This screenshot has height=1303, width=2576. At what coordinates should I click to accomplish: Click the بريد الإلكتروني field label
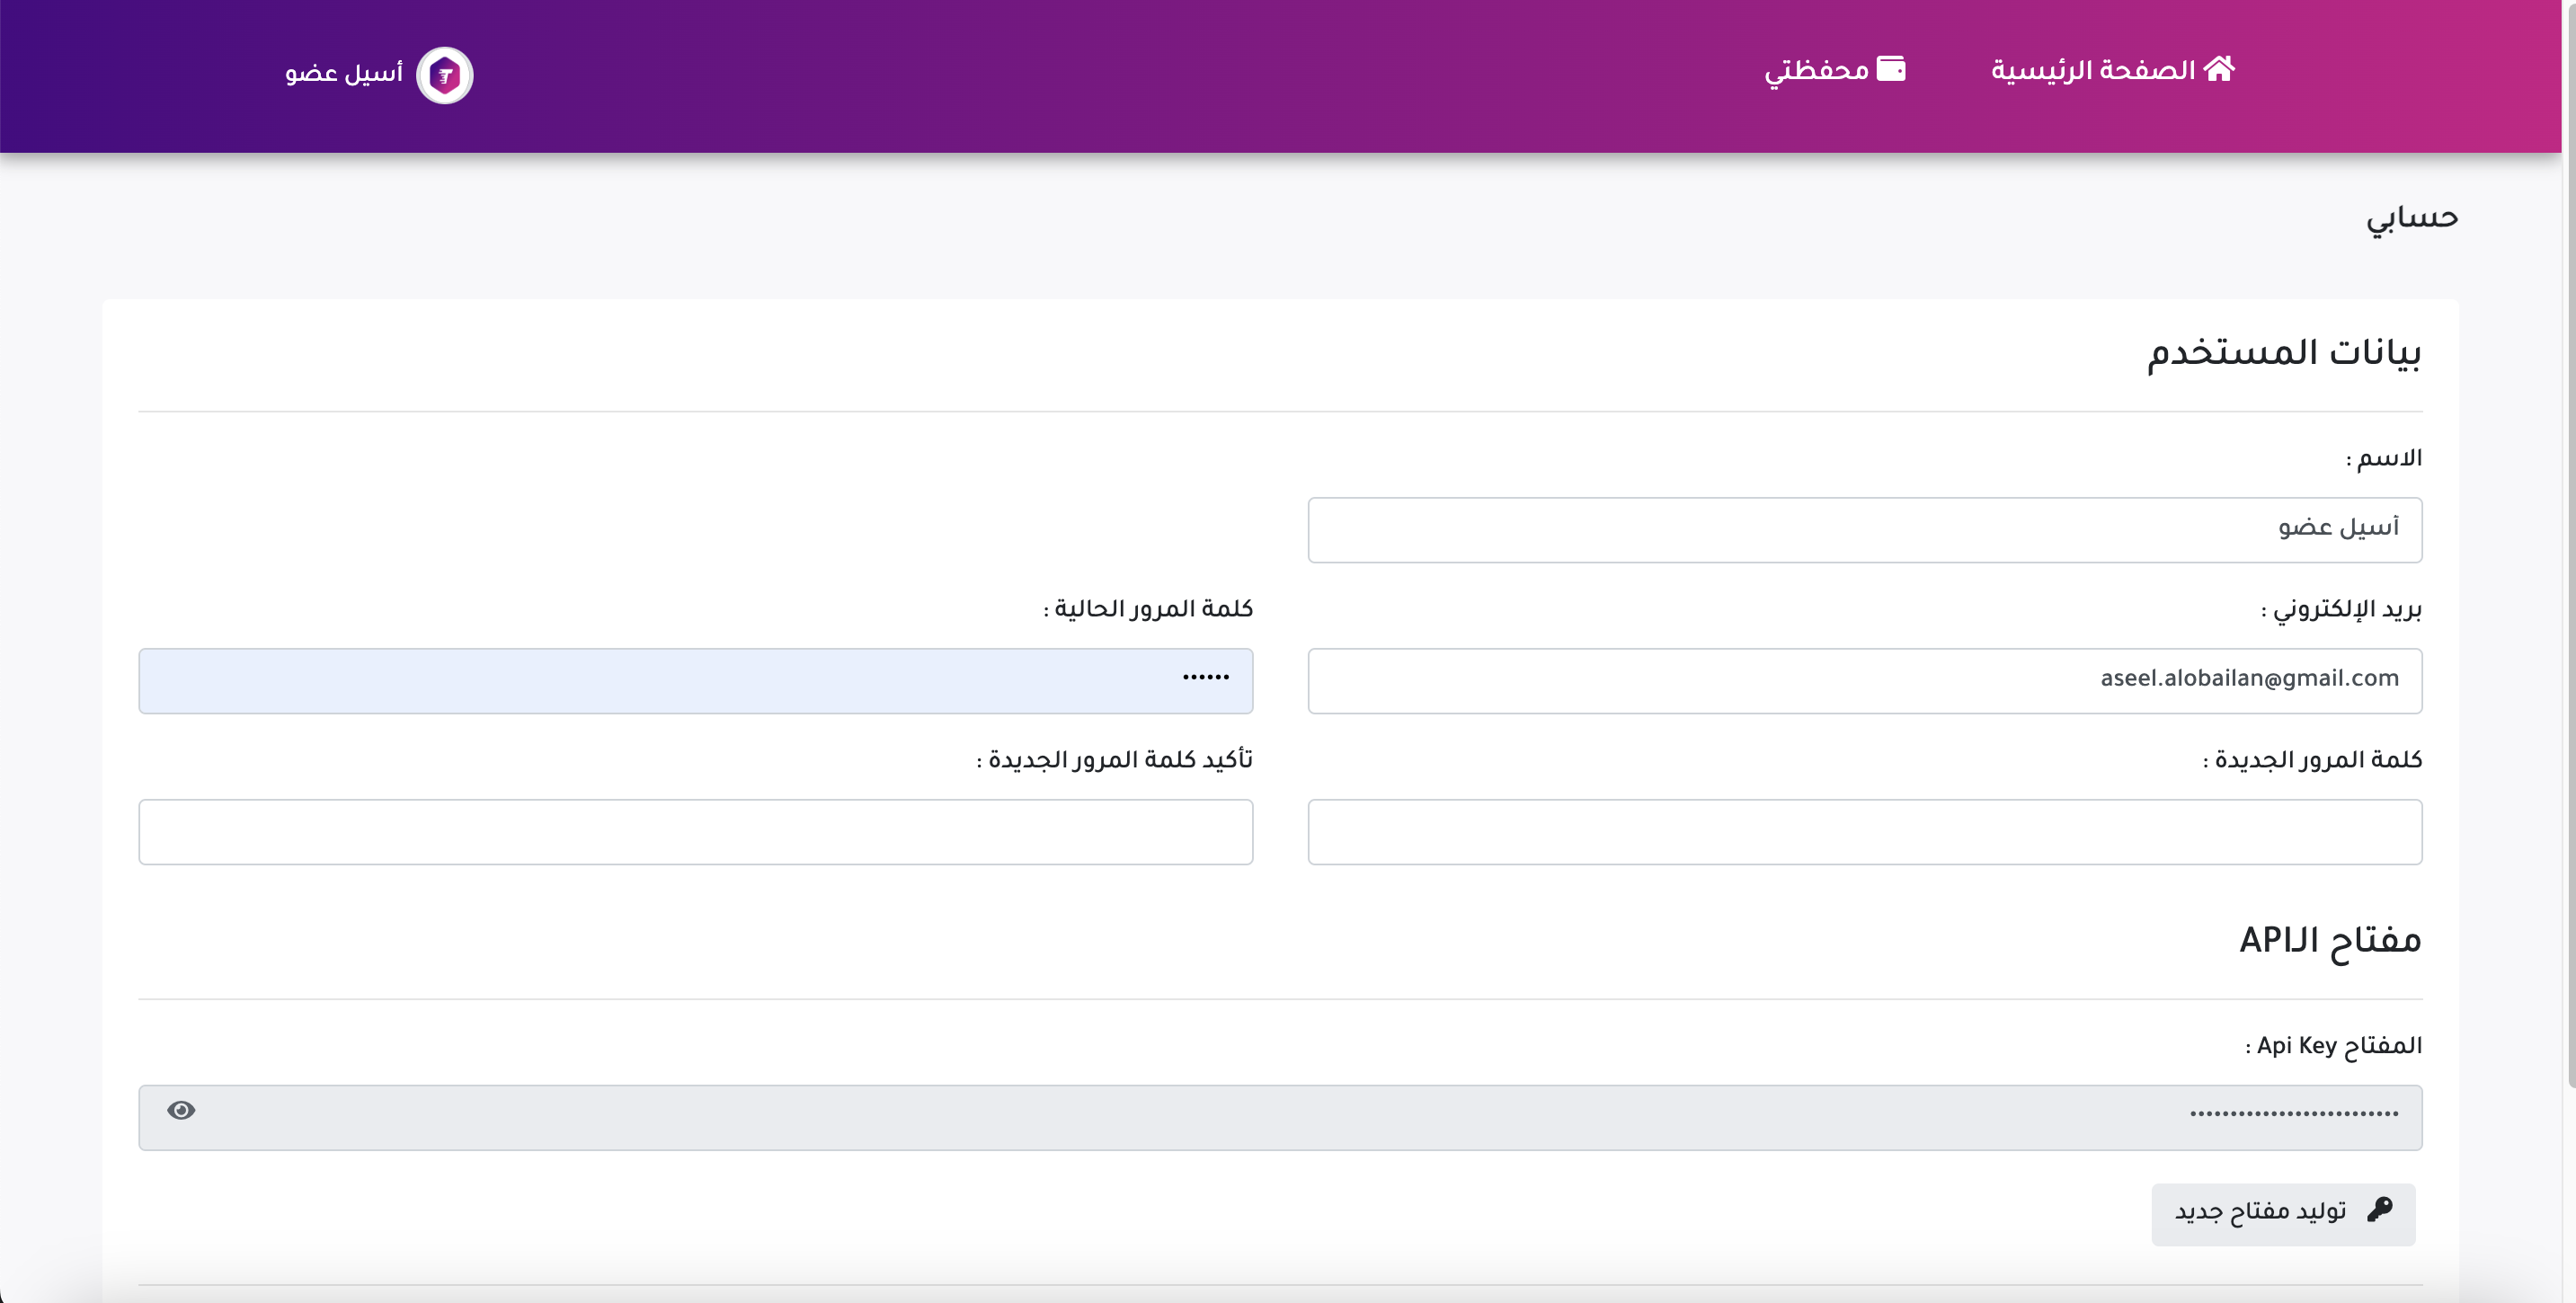[2341, 609]
